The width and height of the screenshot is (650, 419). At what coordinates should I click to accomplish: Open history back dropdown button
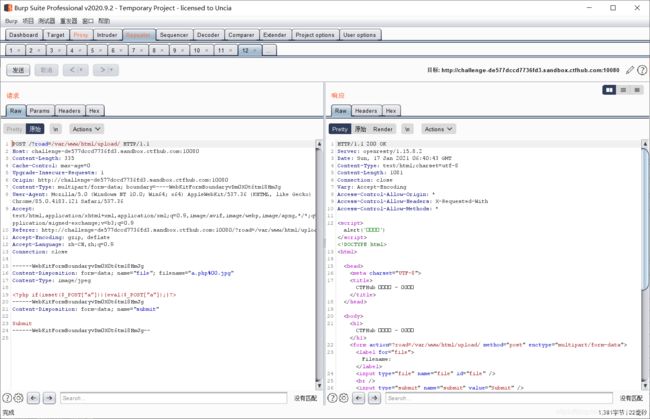(75, 70)
